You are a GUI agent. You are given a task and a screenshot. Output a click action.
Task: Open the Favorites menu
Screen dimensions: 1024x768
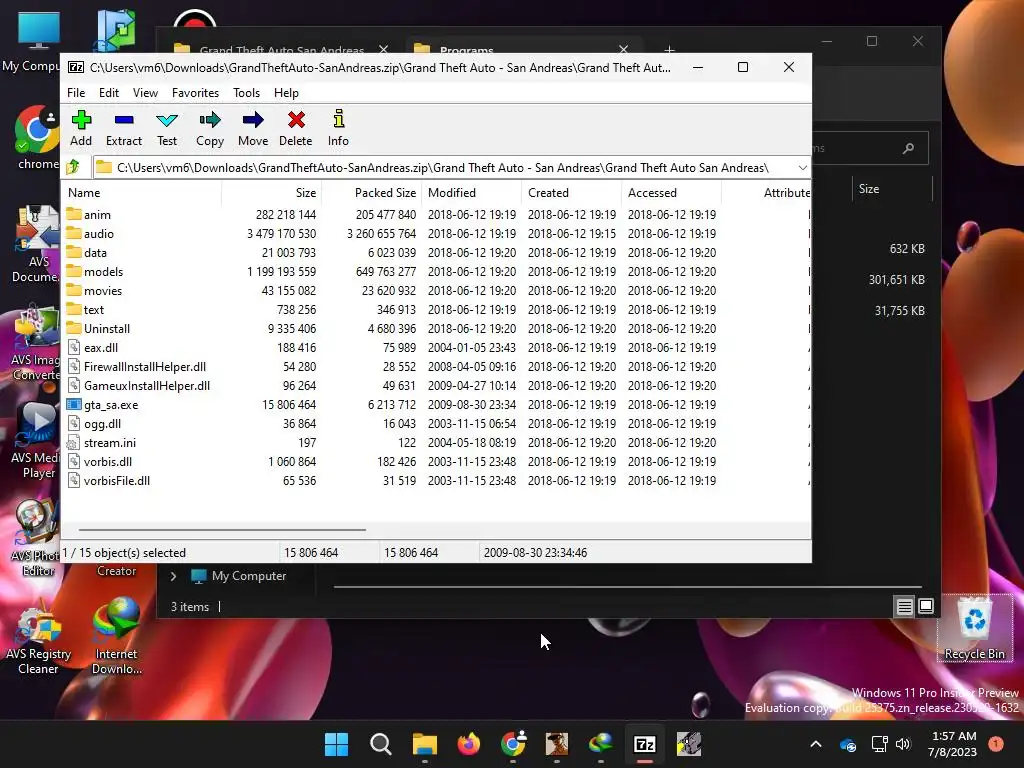tap(195, 93)
